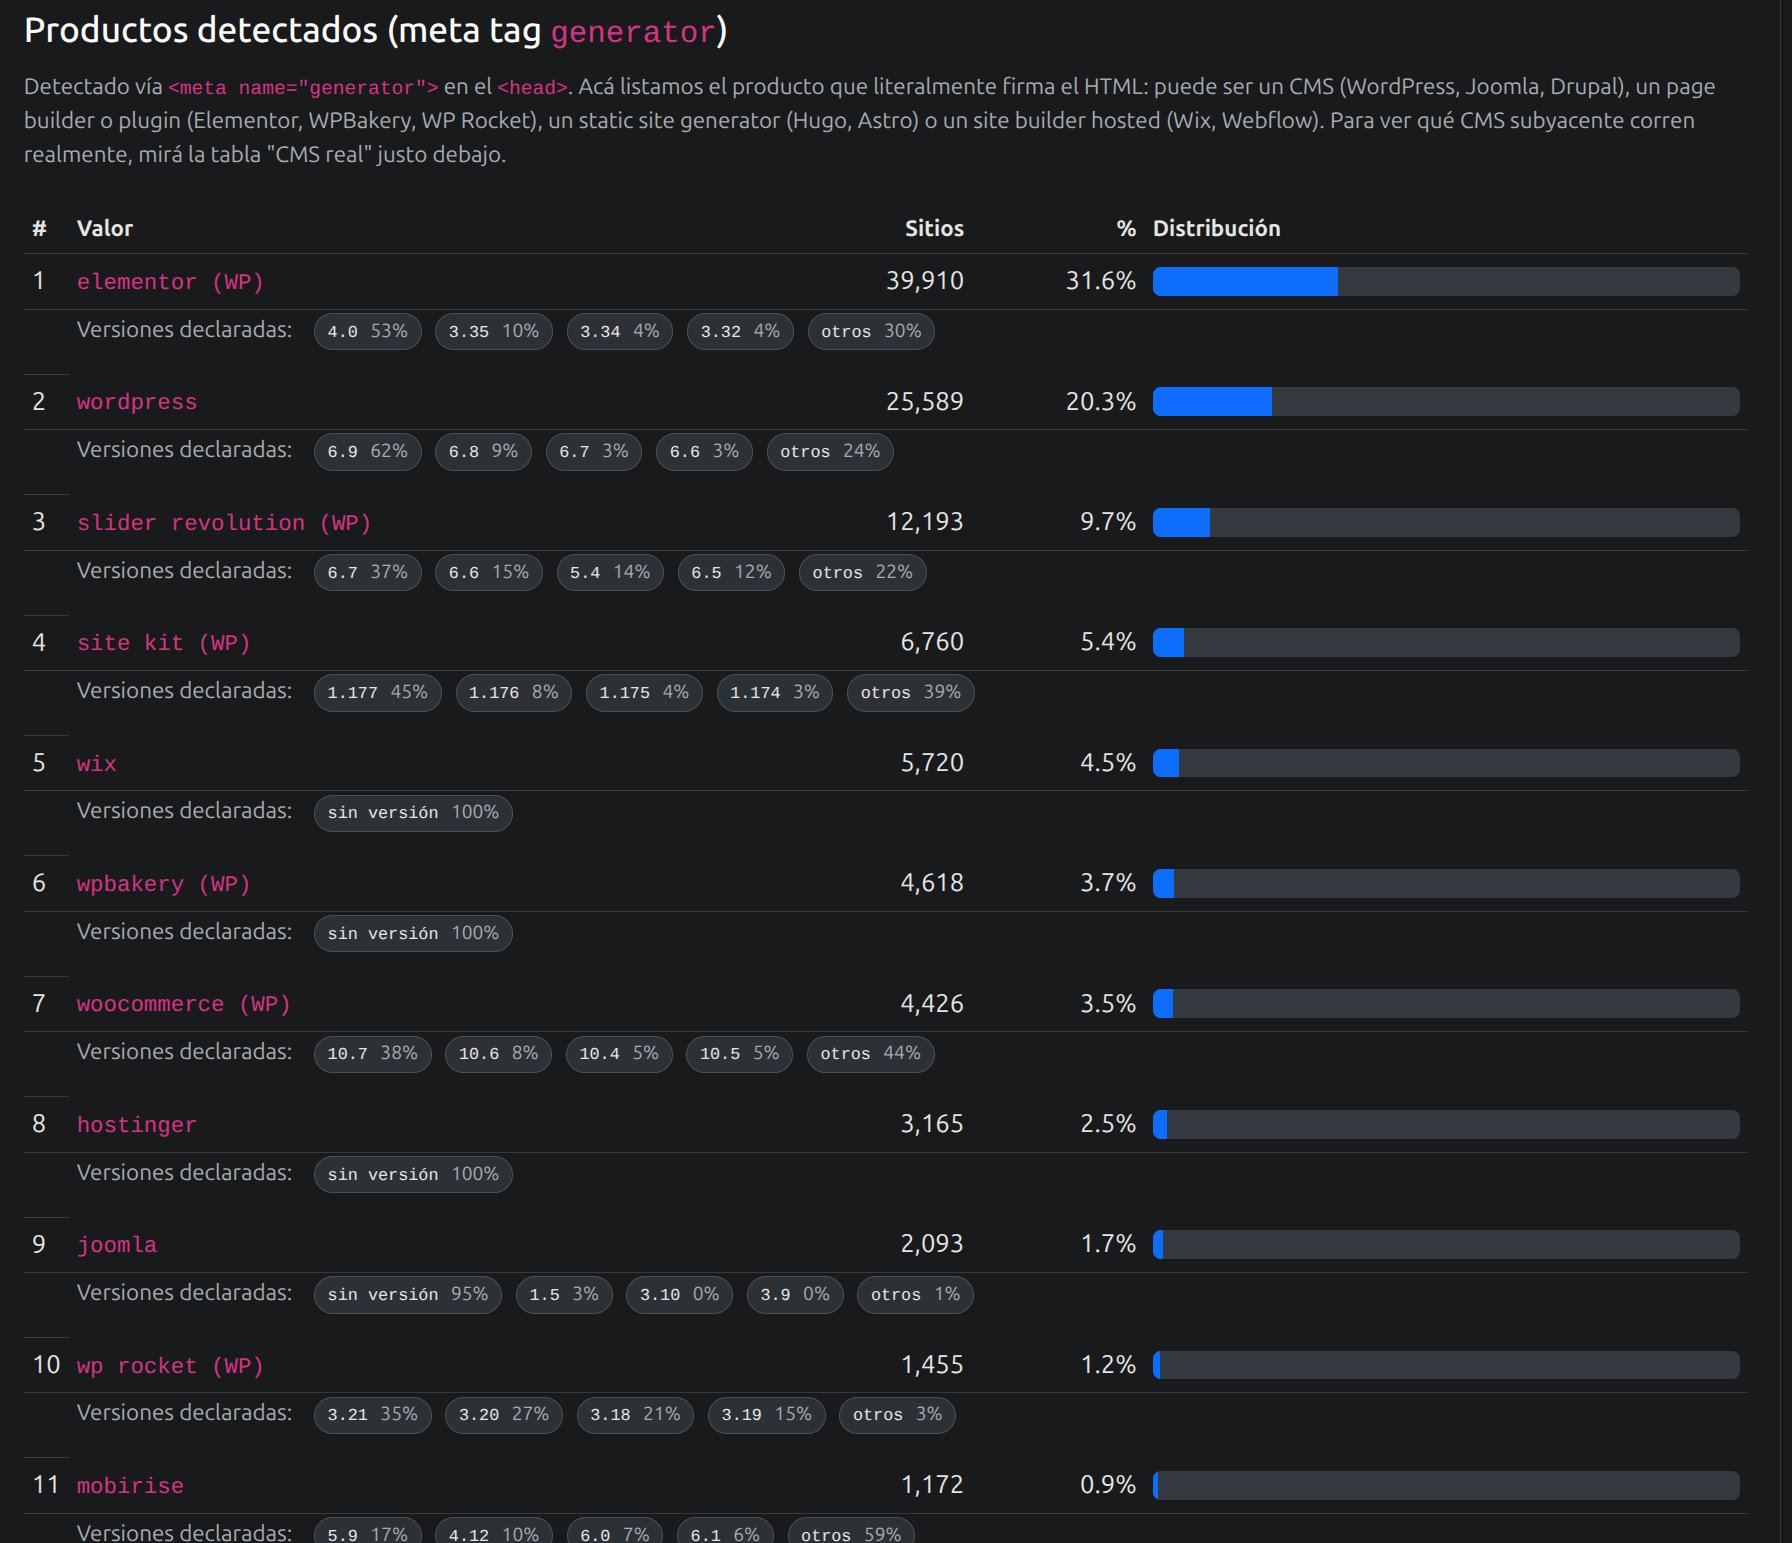This screenshot has width=1792, height=1543.
Task: Click the elementor version chip 3.32 4%
Action: coord(740,331)
